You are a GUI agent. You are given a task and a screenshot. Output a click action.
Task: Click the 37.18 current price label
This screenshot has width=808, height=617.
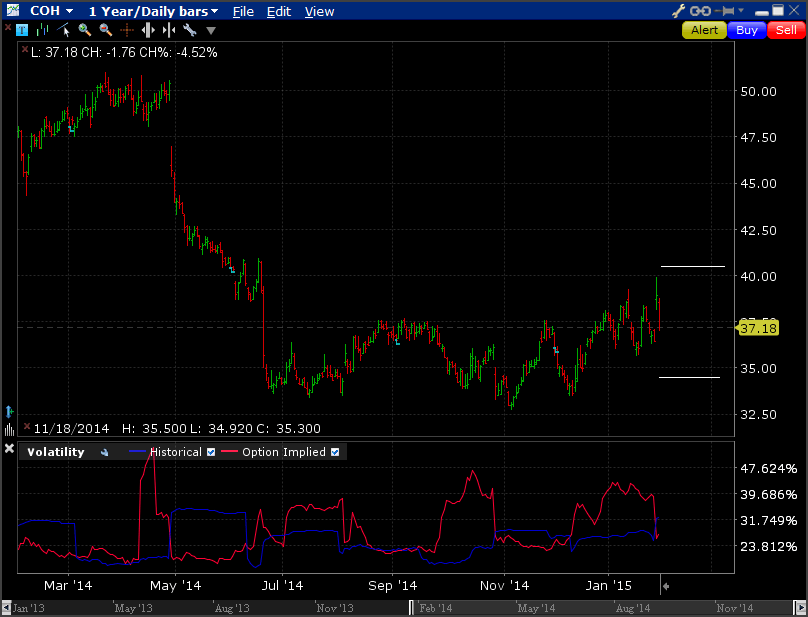[x=758, y=328]
